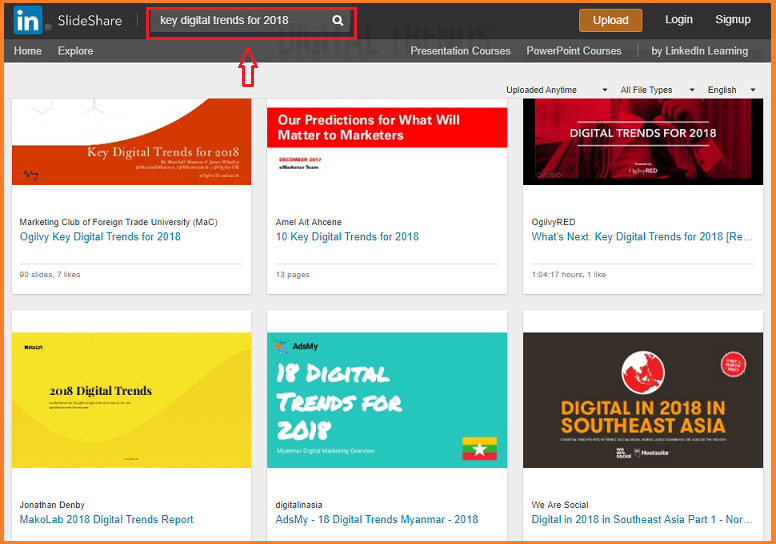Image resolution: width=776 pixels, height=544 pixels.
Task: Click the 13 pages text
Action: coord(292,274)
